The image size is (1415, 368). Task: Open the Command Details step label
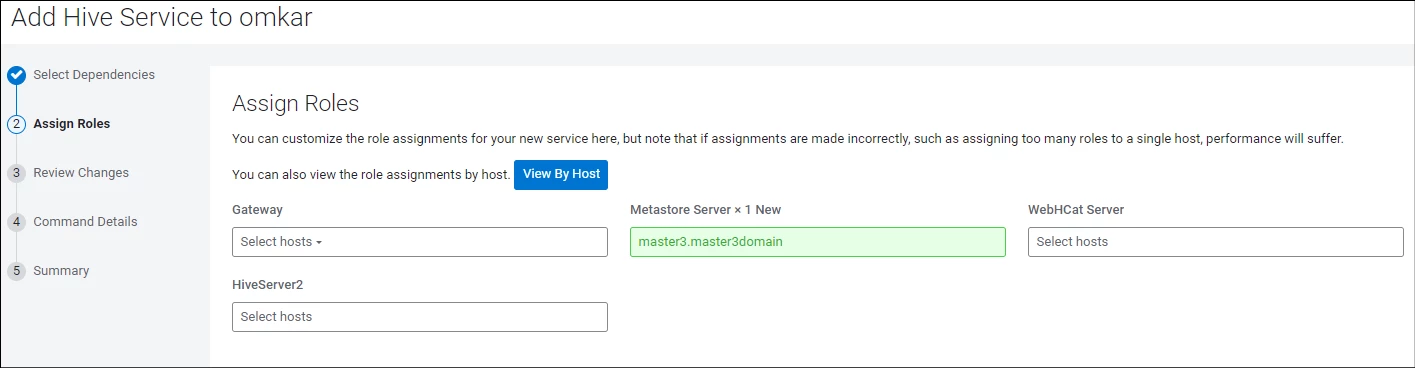pyautogui.click(x=85, y=222)
